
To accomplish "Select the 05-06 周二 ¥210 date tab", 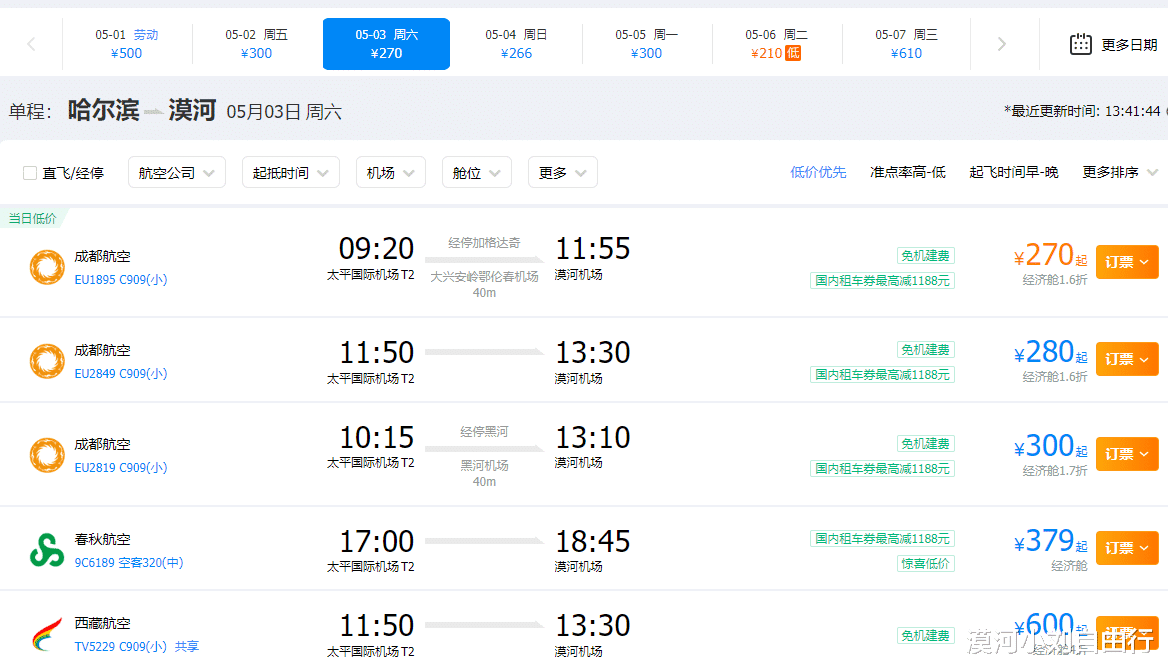I will (776, 44).
